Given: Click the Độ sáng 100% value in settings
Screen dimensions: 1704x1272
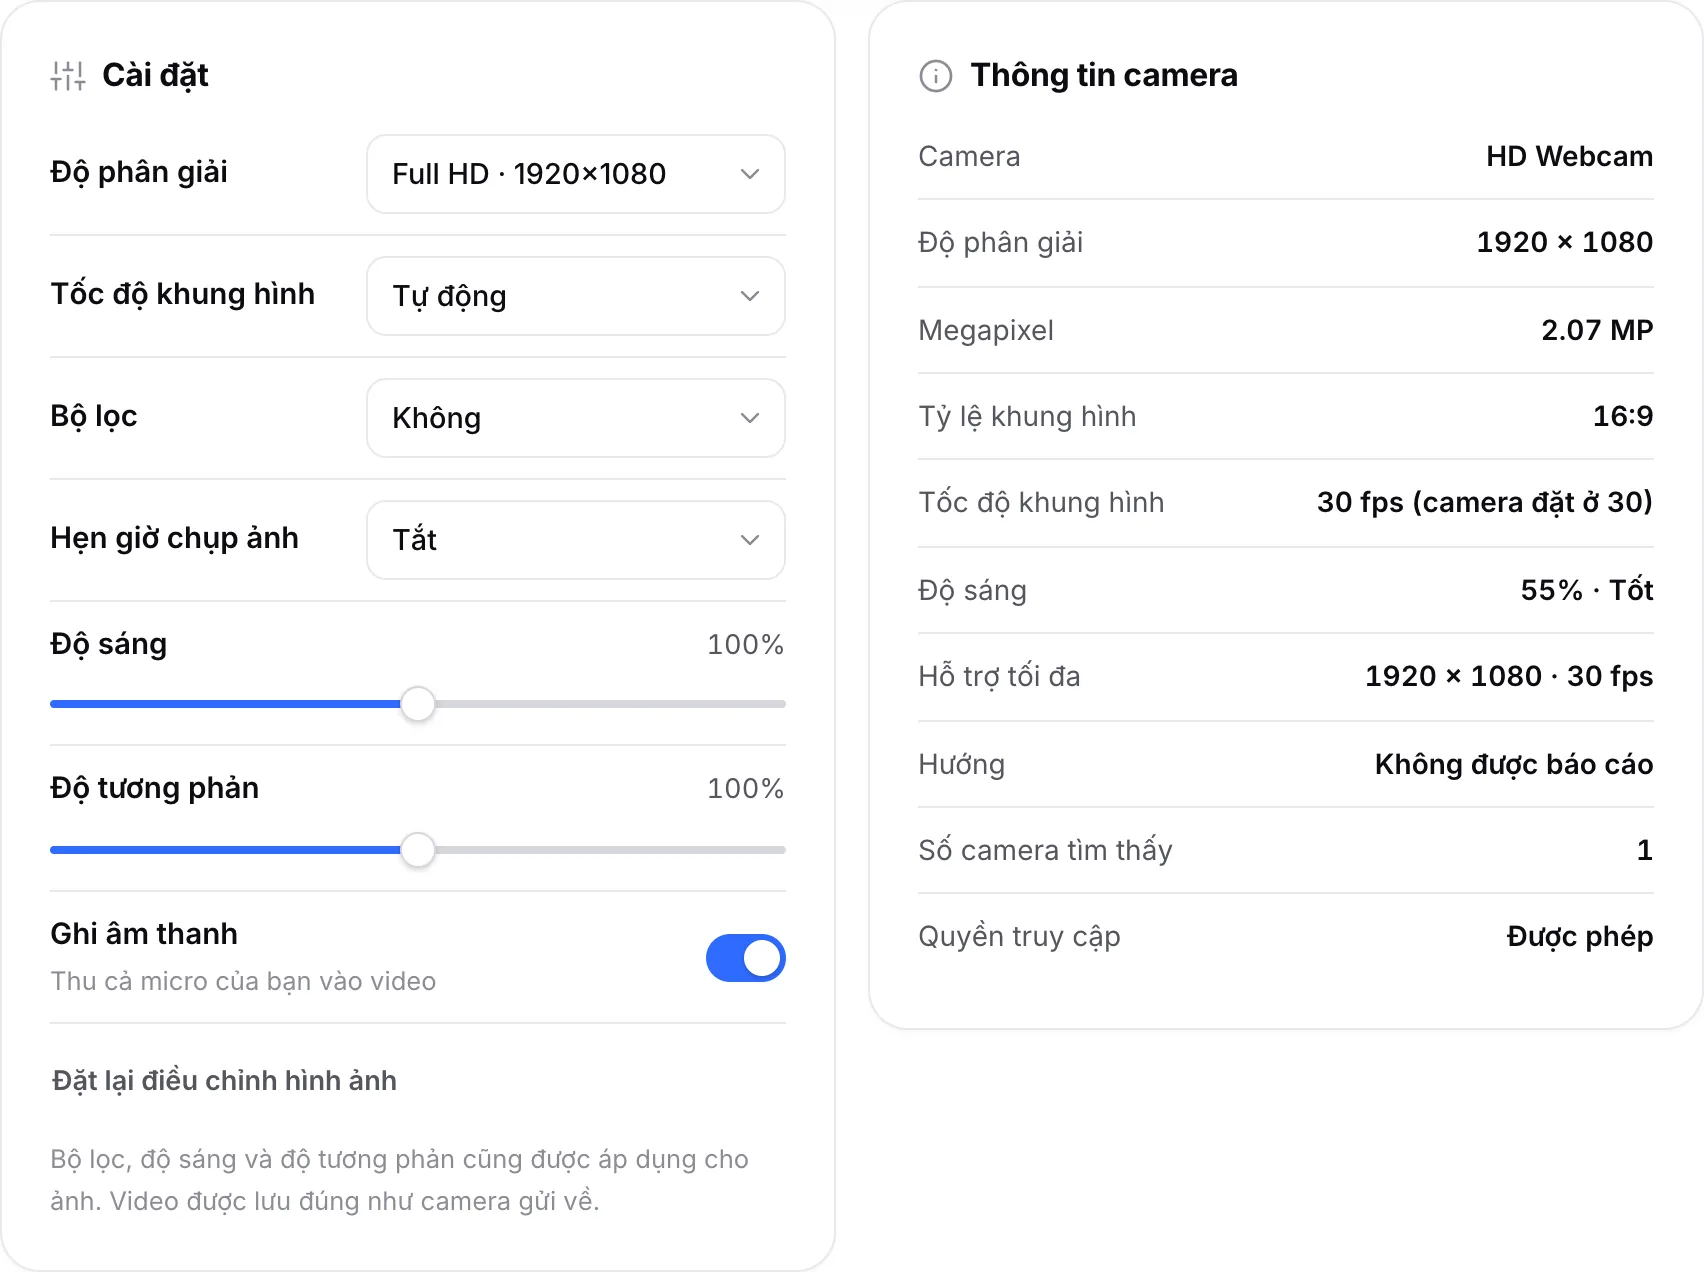Looking at the screenshot, I should [x=745, y=644].
